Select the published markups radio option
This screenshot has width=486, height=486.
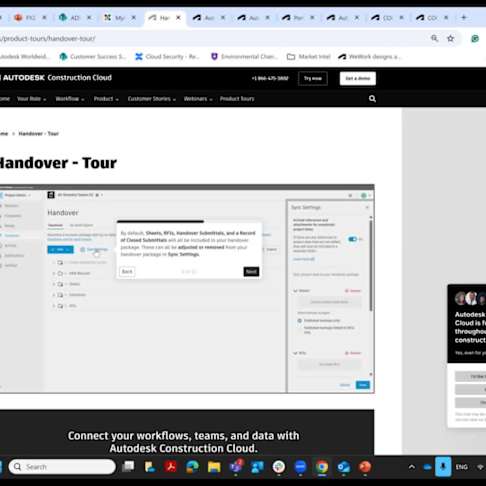click(299, 321)
